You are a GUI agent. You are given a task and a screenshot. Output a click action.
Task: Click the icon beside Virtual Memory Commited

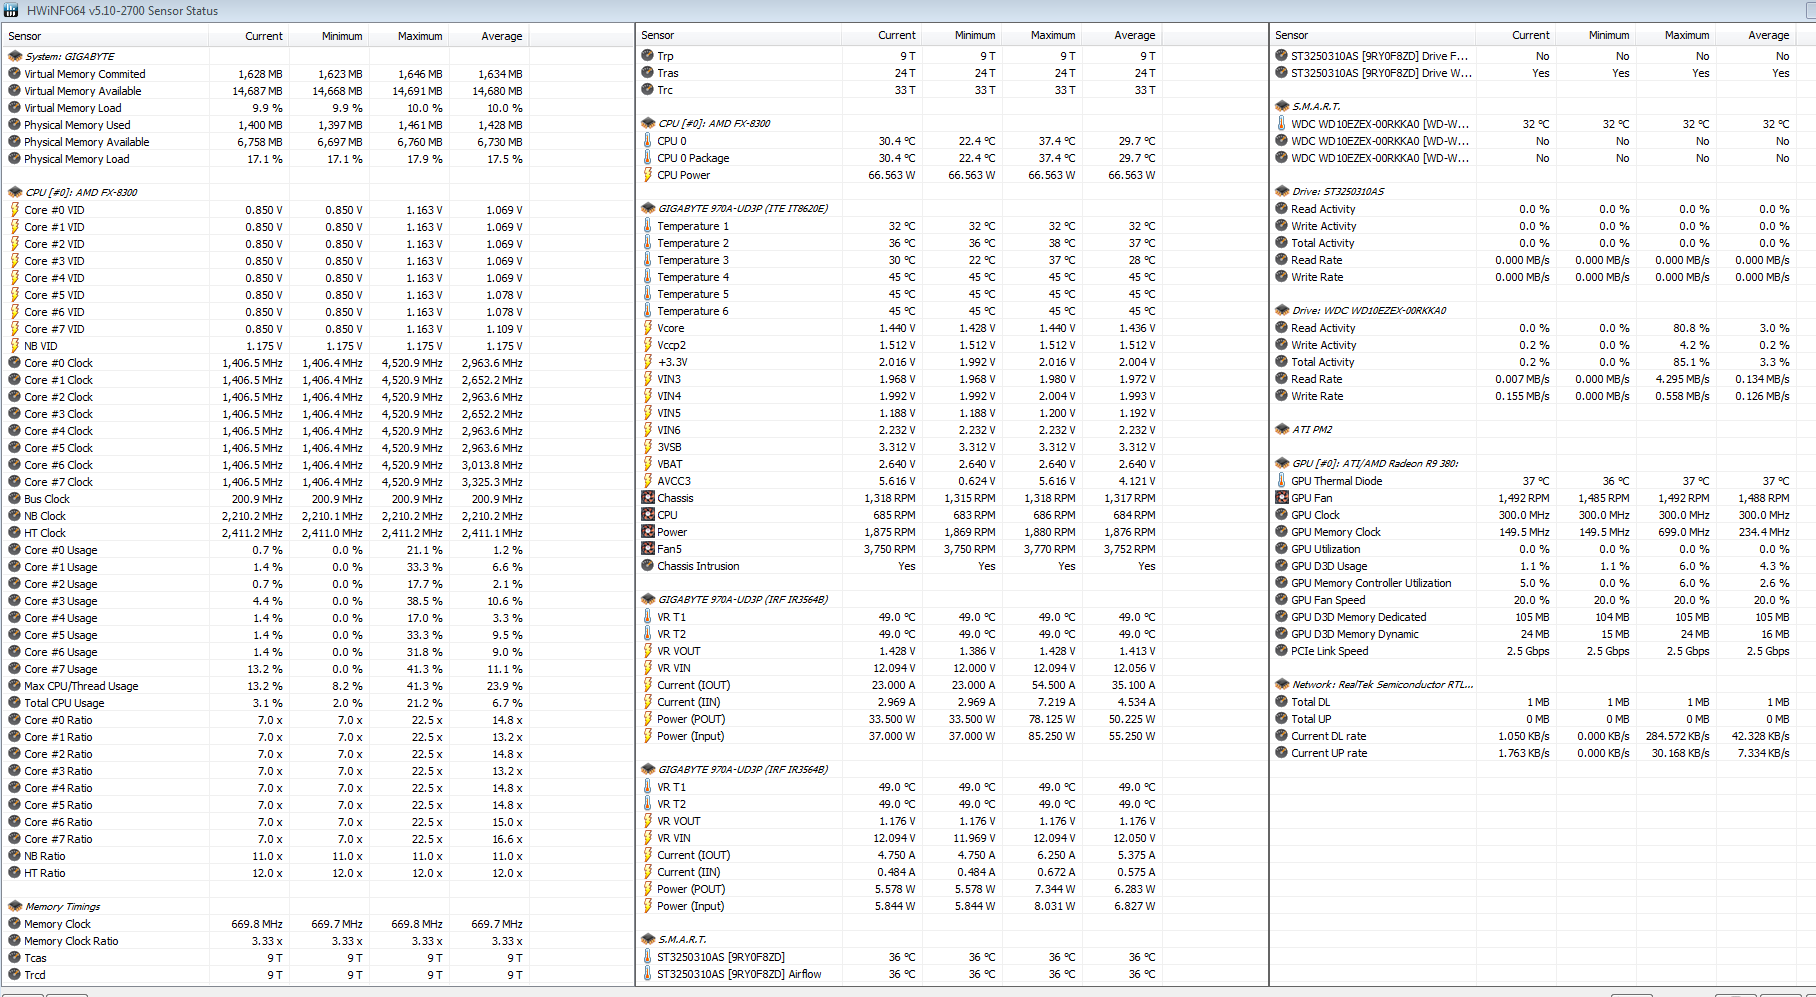14,73
